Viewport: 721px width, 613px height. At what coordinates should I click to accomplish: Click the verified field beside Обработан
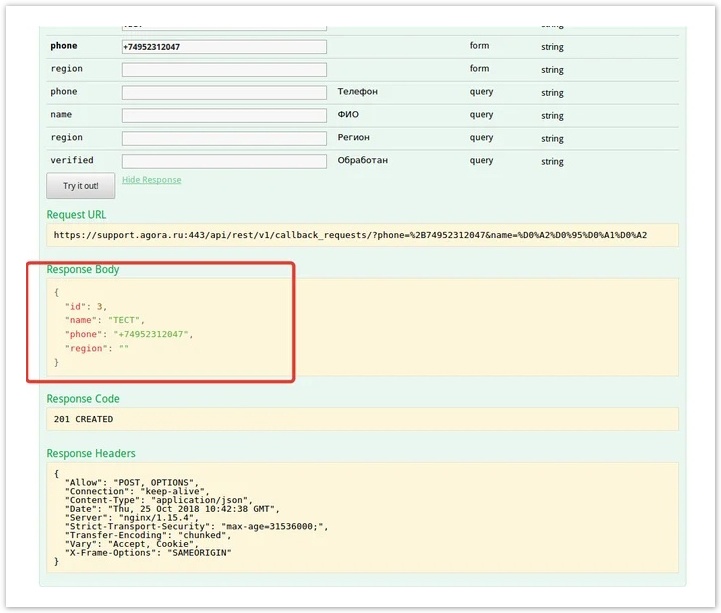(x=224, y=161)
